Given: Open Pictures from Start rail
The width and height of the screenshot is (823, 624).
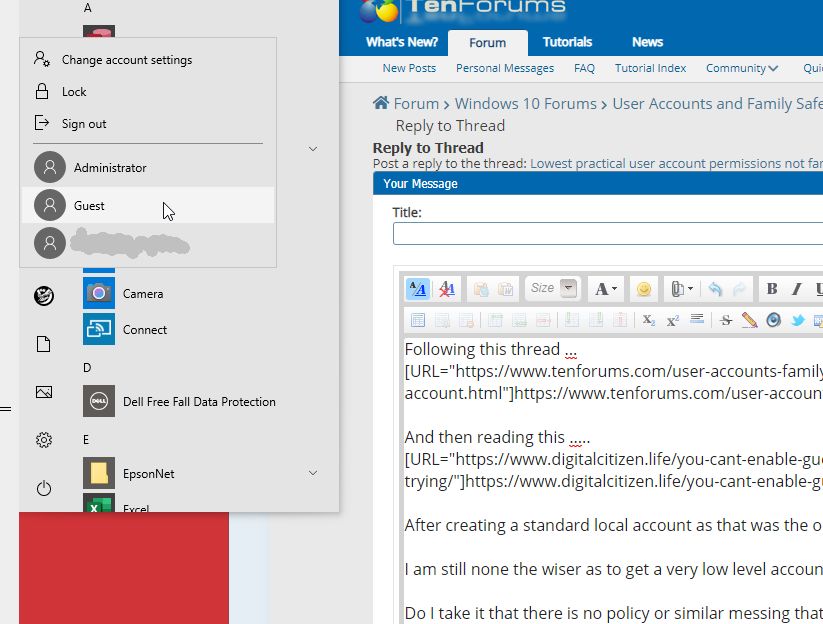Looking at the screenshot, I should coord(44,392).
